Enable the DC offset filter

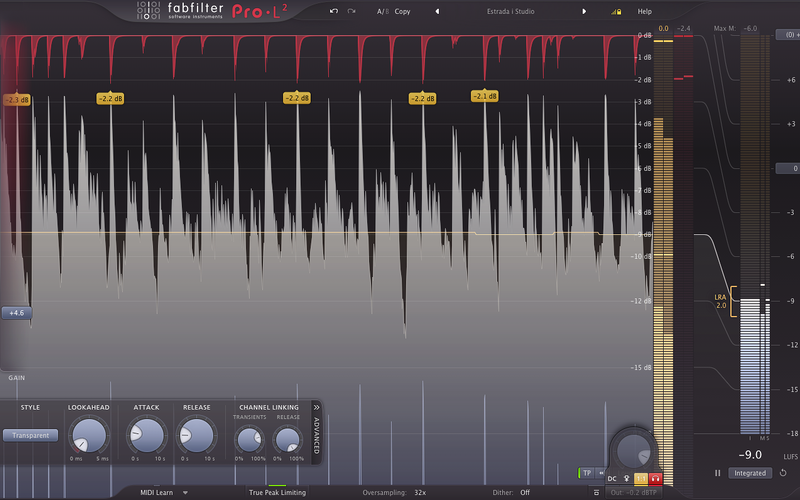click(612, 479)
